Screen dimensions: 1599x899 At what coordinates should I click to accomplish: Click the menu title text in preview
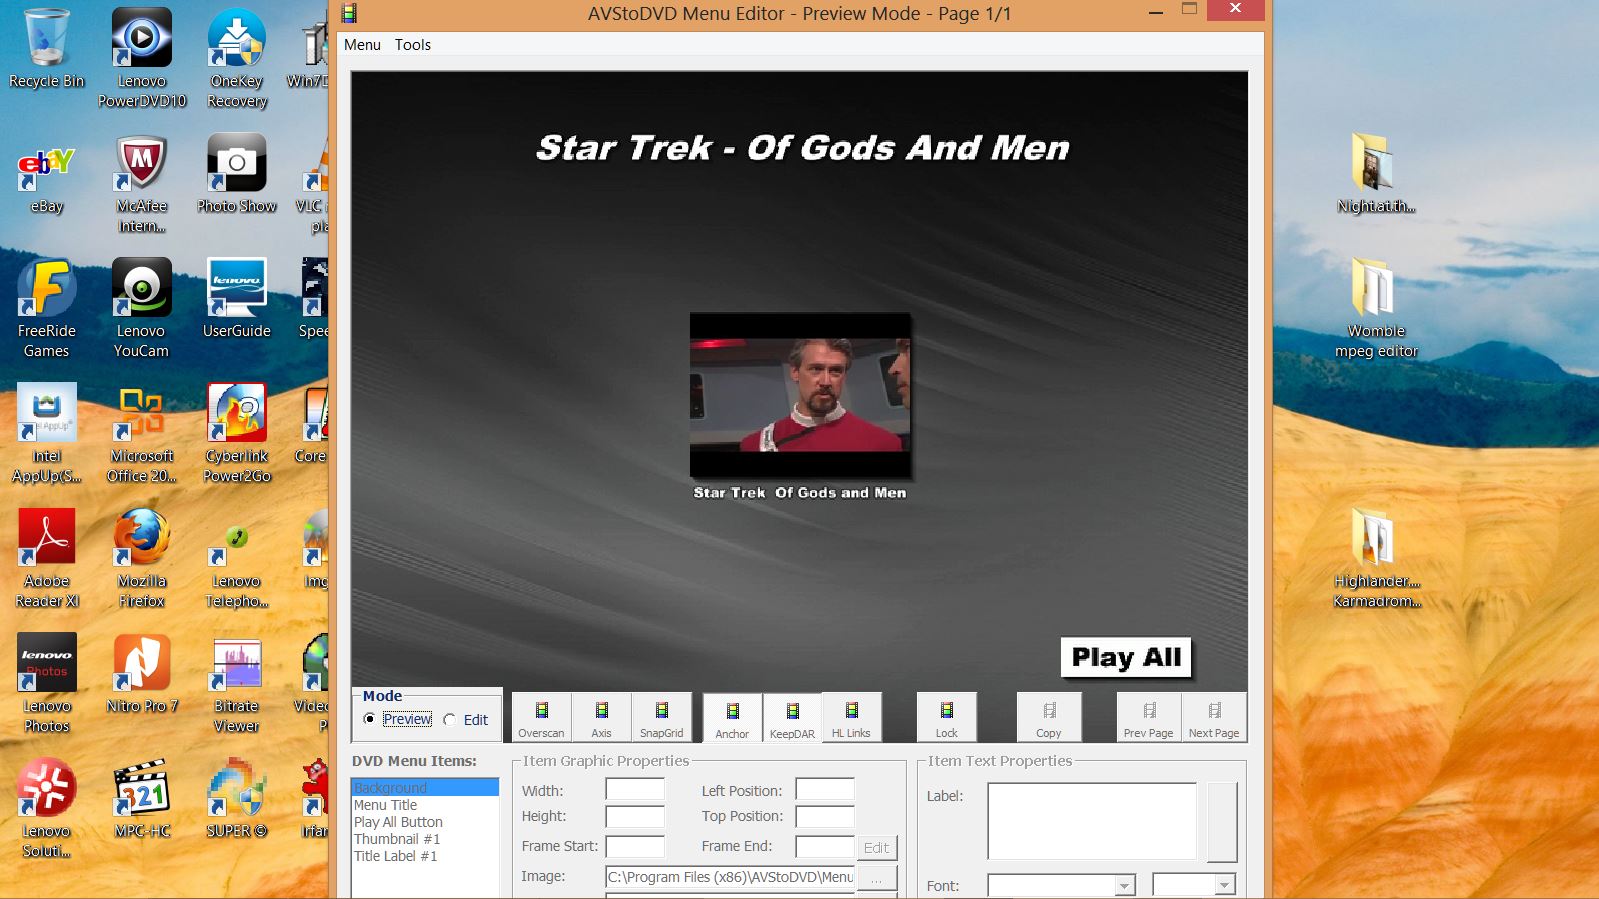coord(803,148)
